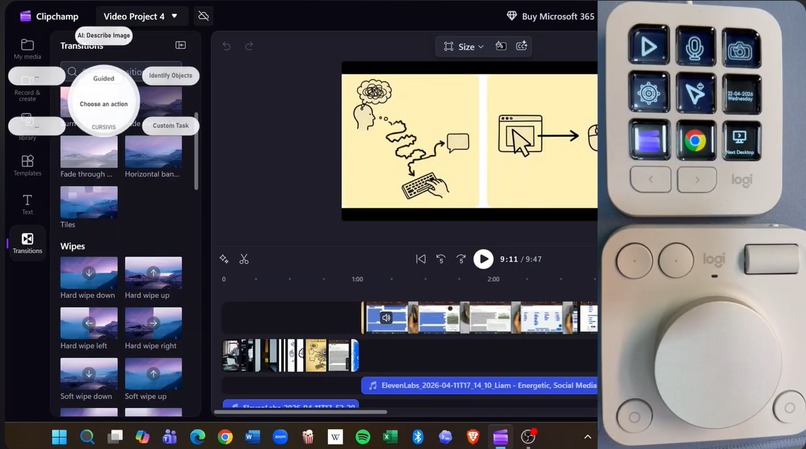Open the My media sidebar tab

click(x=27, y=49)
